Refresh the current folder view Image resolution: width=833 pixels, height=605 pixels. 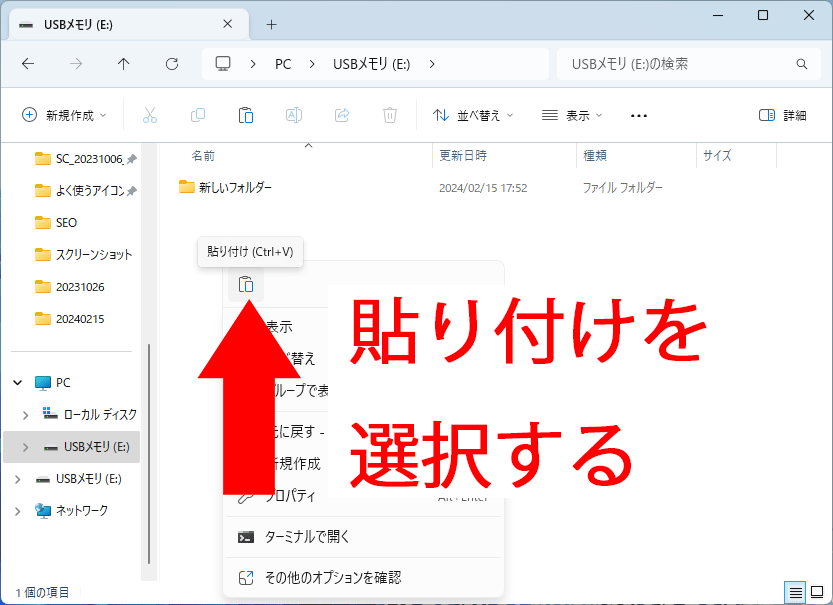172,64
